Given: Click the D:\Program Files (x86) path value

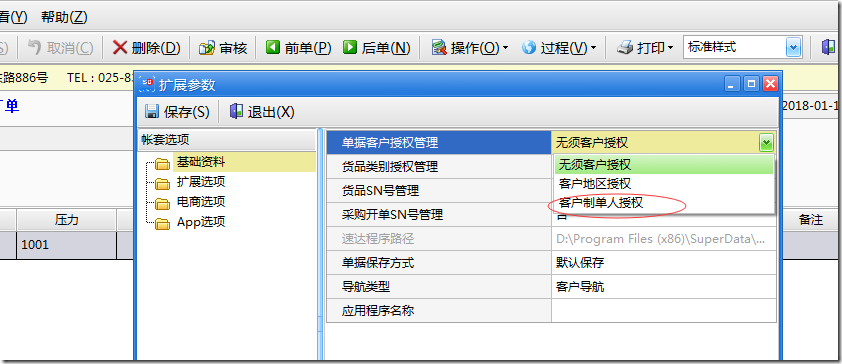Looking at the screenshot, I should tap(664, 239).
